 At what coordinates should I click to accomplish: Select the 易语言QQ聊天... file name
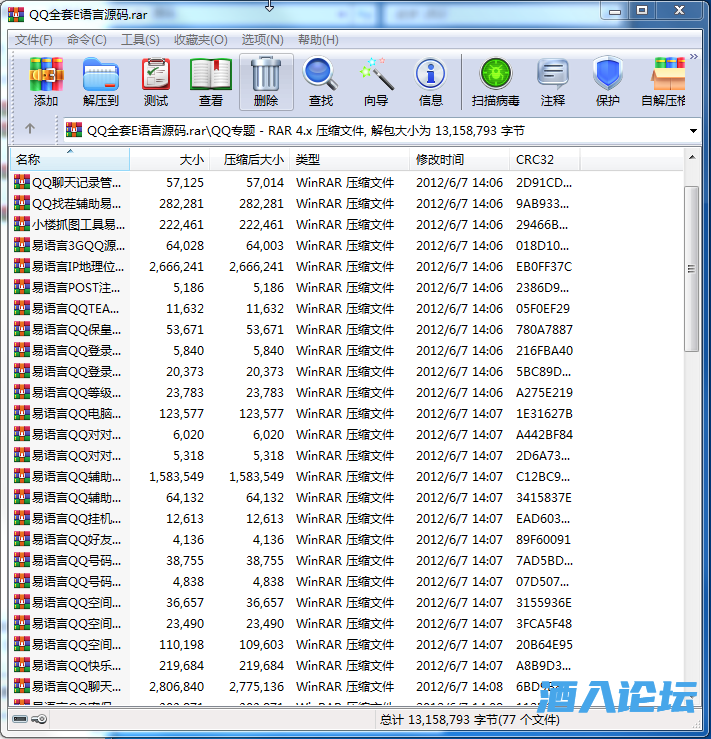coord(76,687)
